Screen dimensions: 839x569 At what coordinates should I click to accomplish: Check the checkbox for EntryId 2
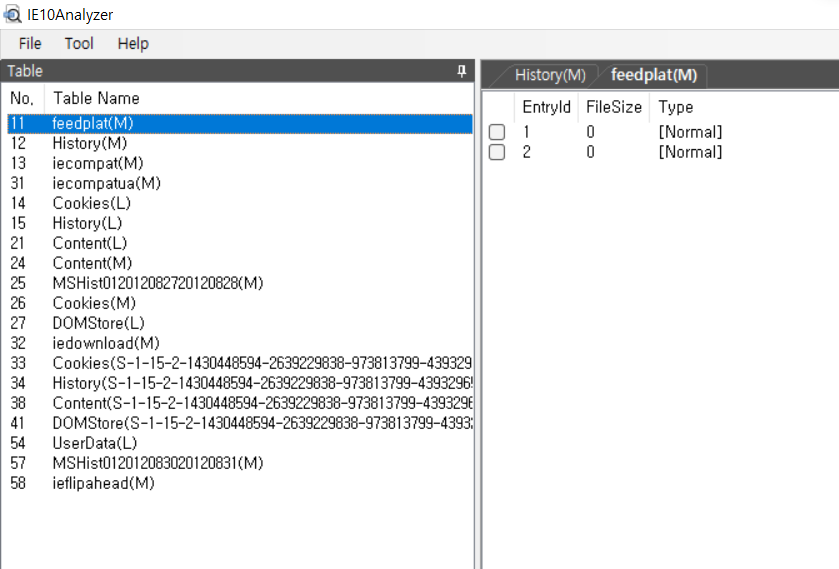(497, 152)
